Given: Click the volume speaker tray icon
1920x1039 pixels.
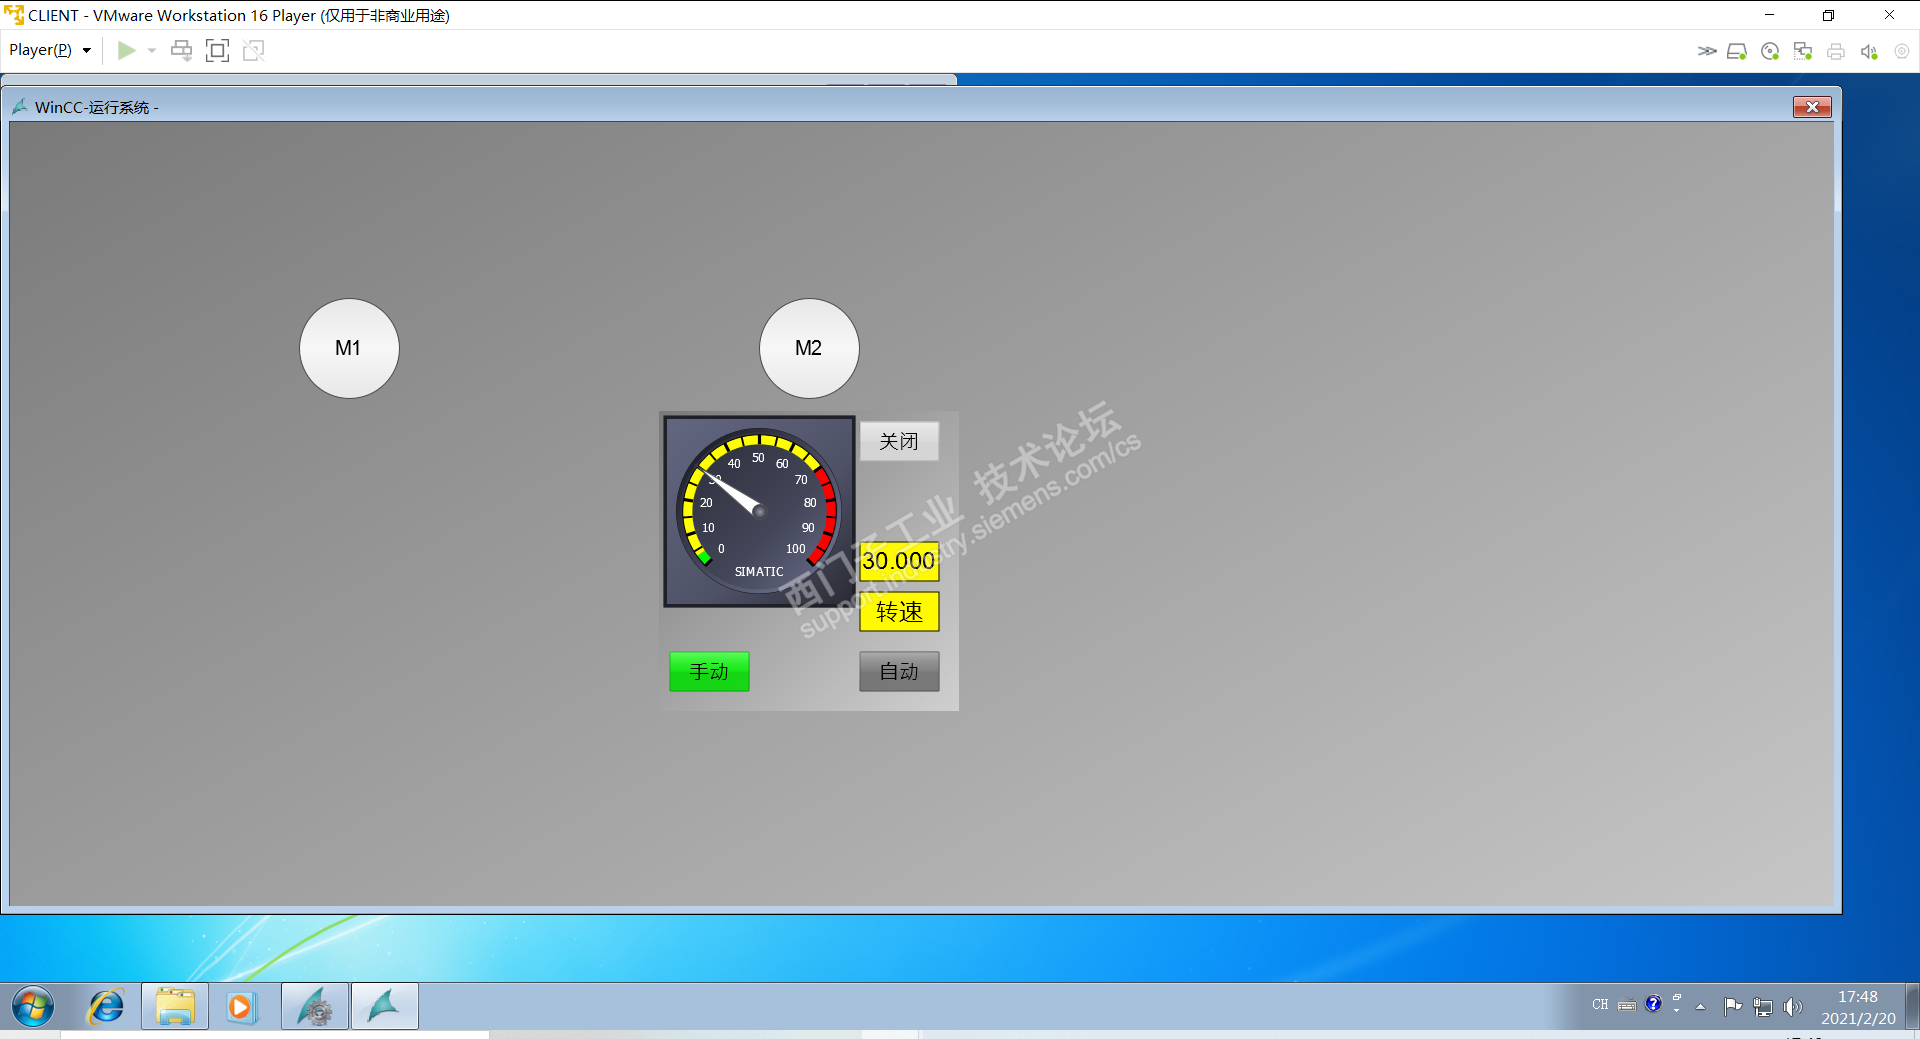Looking at the screenshot, I should click(x=1793, y=1007).
